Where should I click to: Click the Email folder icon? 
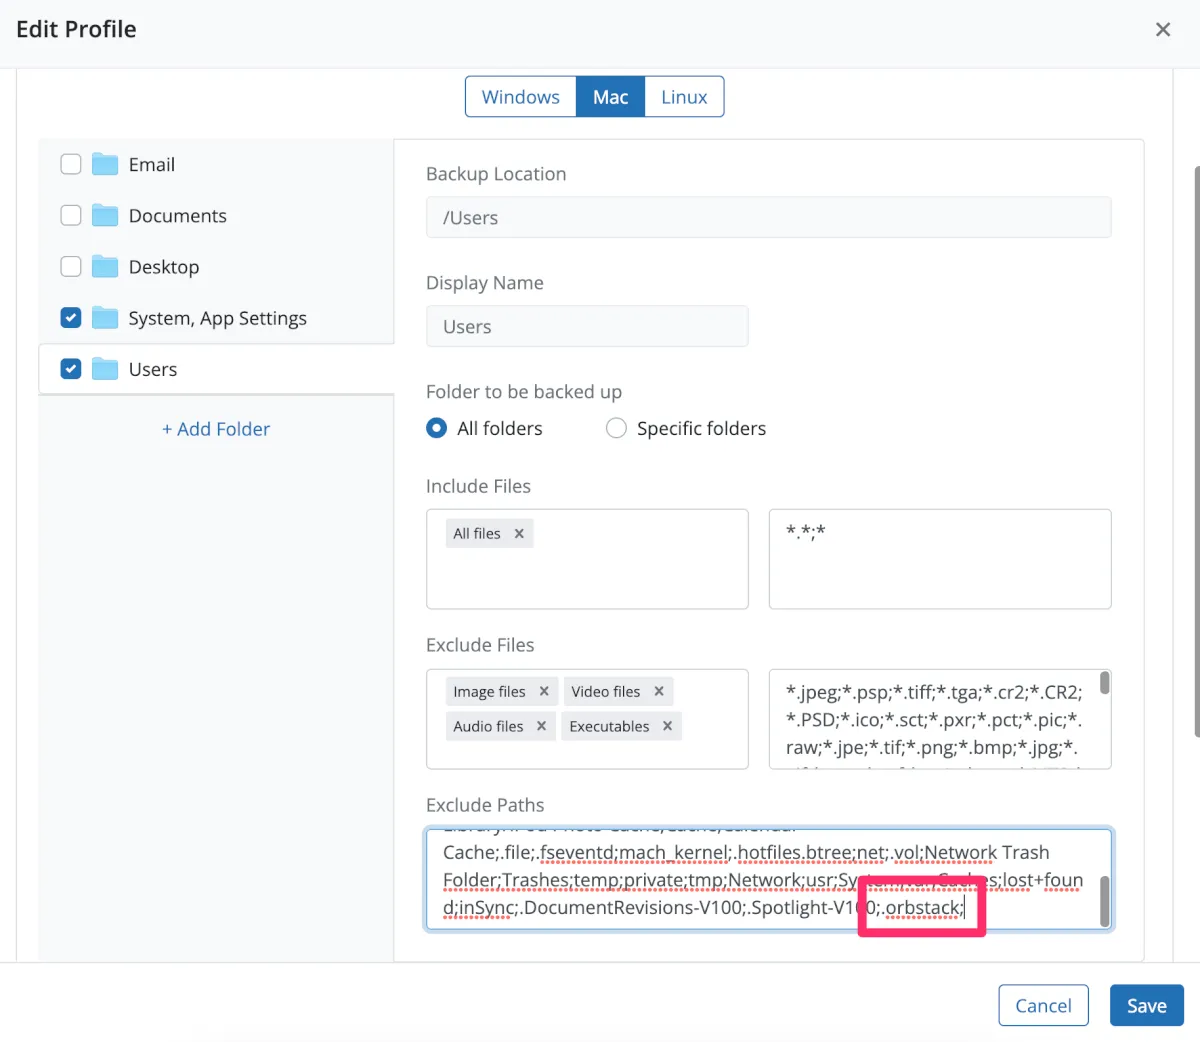pos(105,164)
